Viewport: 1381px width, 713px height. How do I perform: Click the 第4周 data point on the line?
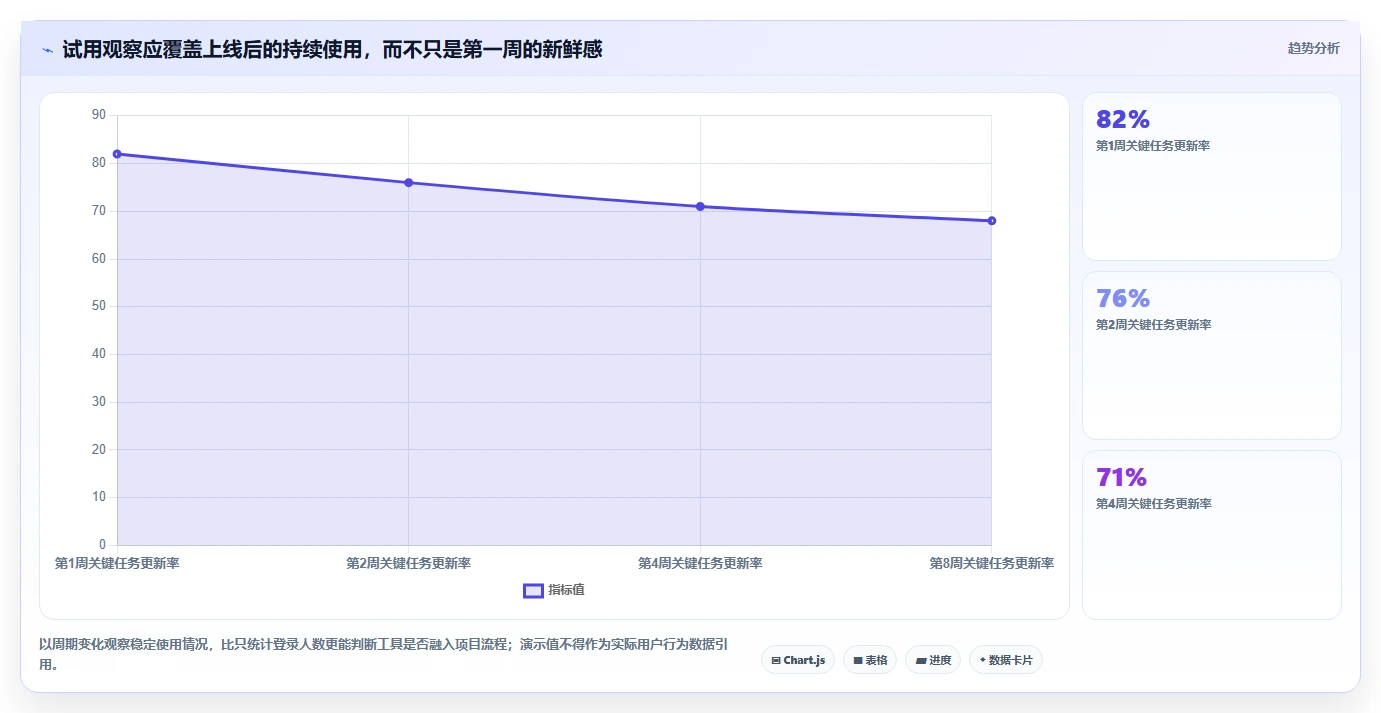[x=700, y=206]
